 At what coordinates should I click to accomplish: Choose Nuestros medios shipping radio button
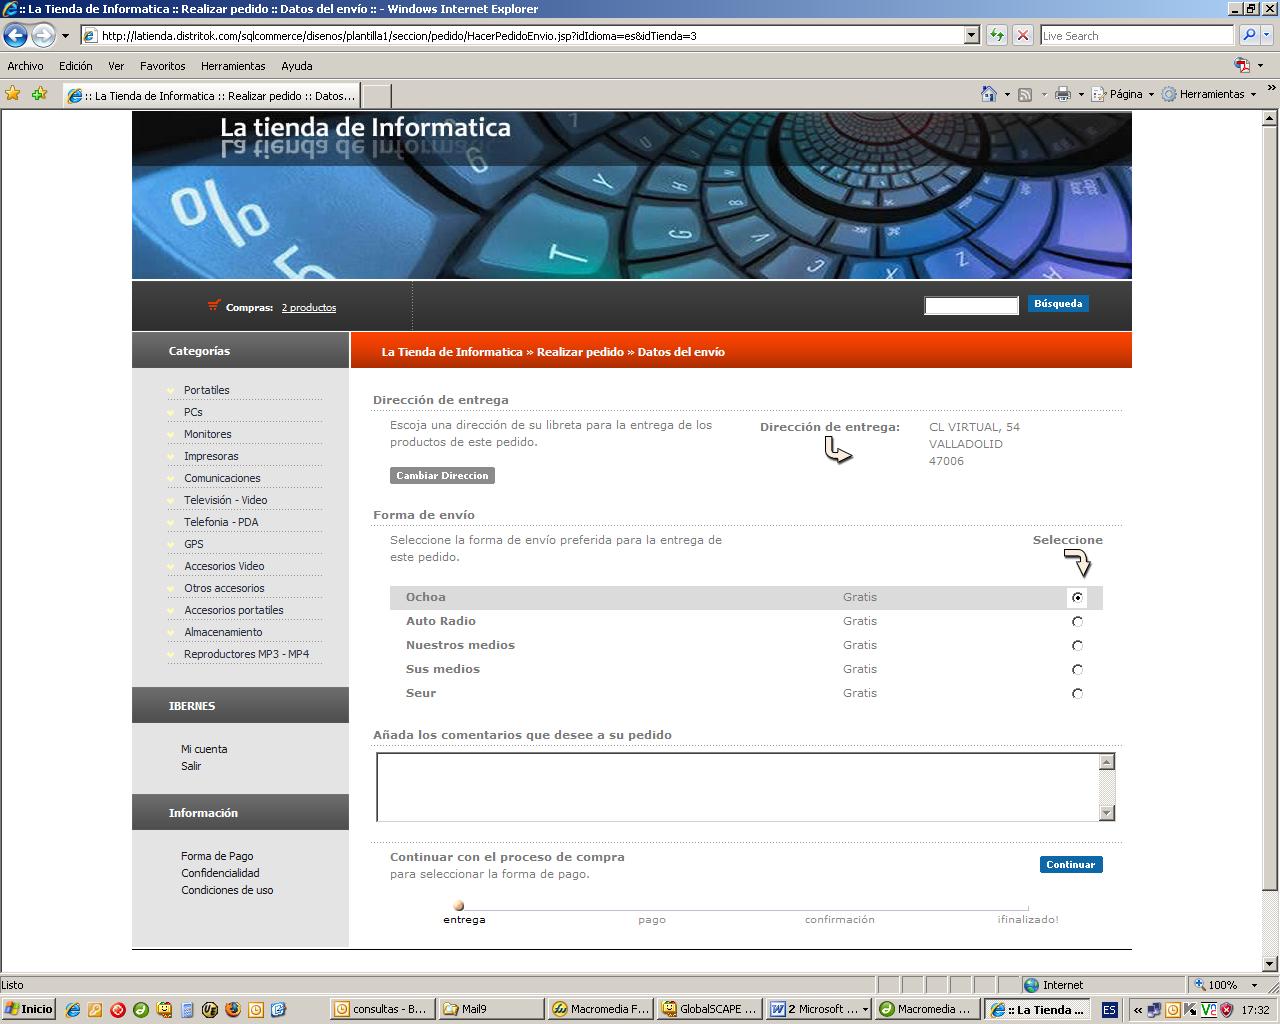click(x=1077, y=646)
